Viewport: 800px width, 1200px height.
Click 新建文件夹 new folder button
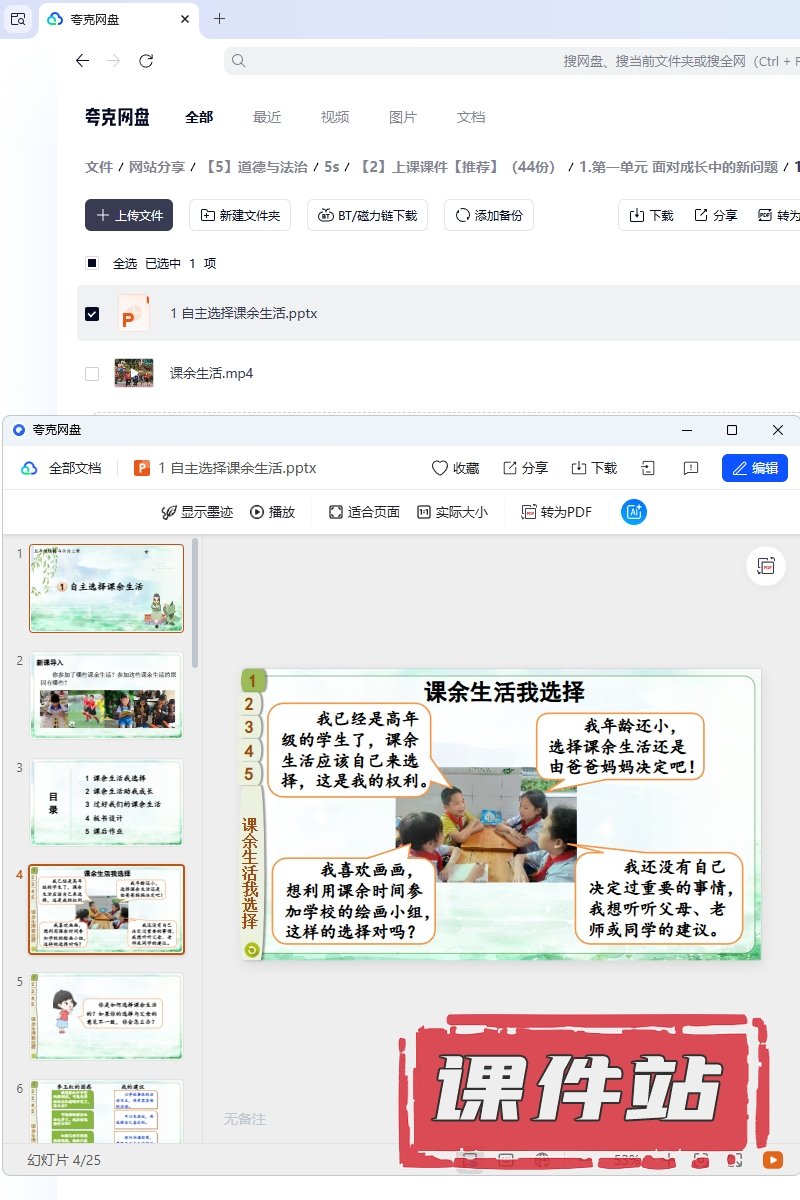[240, 215]
